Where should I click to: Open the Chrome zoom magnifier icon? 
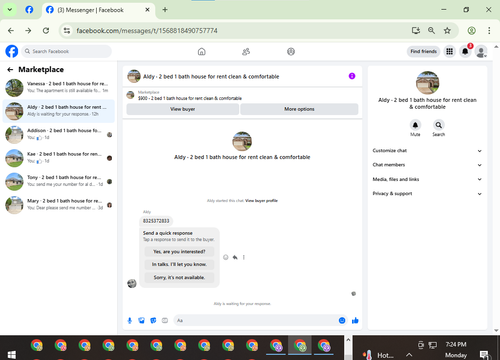coord(431,31)
